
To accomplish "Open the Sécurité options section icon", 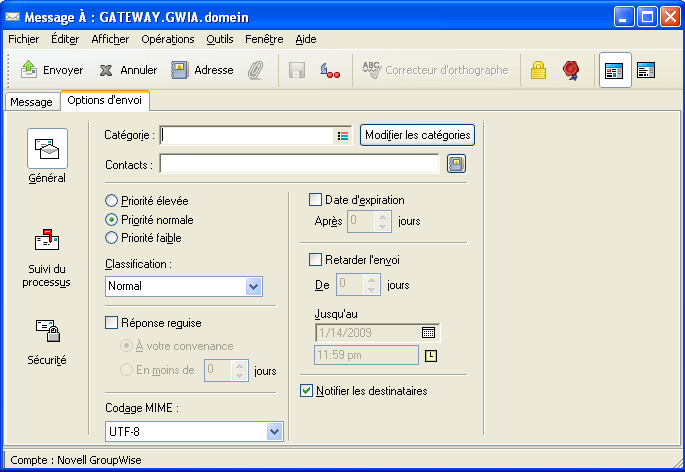I will (x=48, y=330).
